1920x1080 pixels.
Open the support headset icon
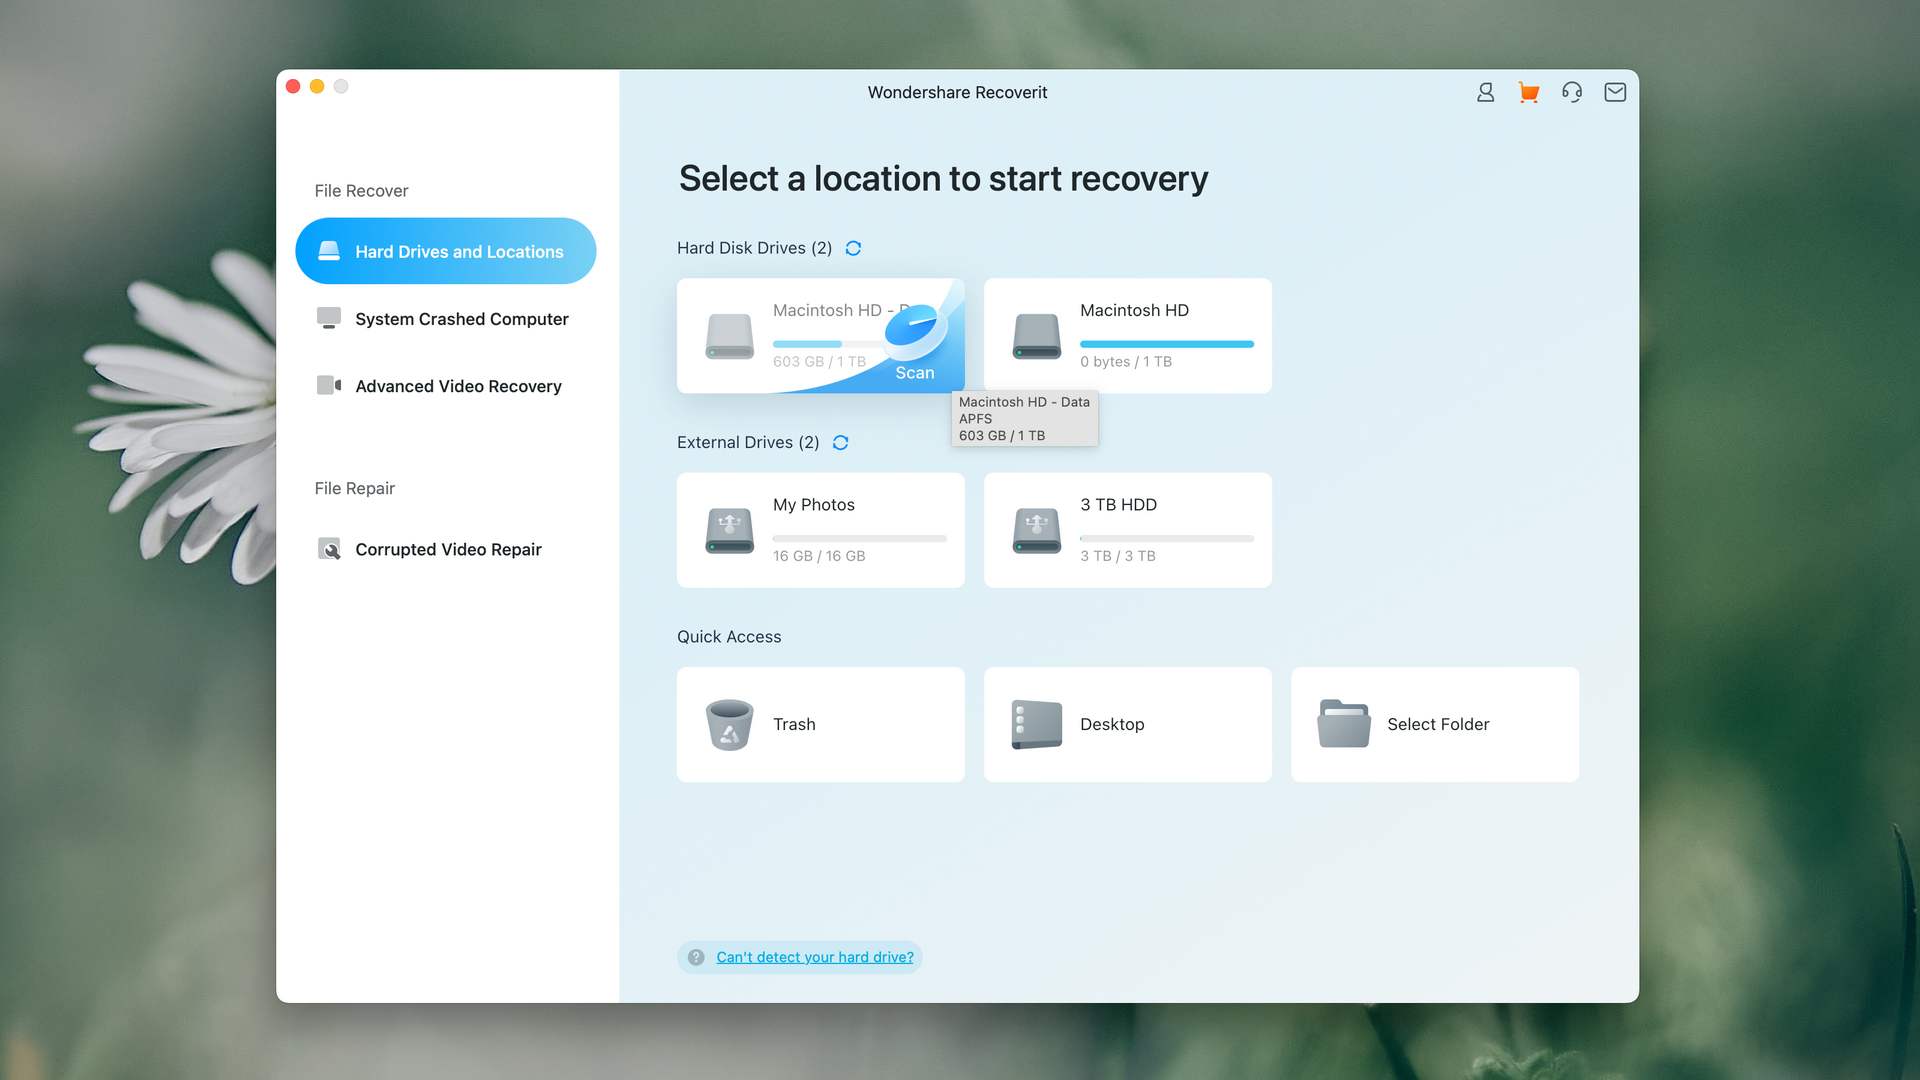(1572, 92)
